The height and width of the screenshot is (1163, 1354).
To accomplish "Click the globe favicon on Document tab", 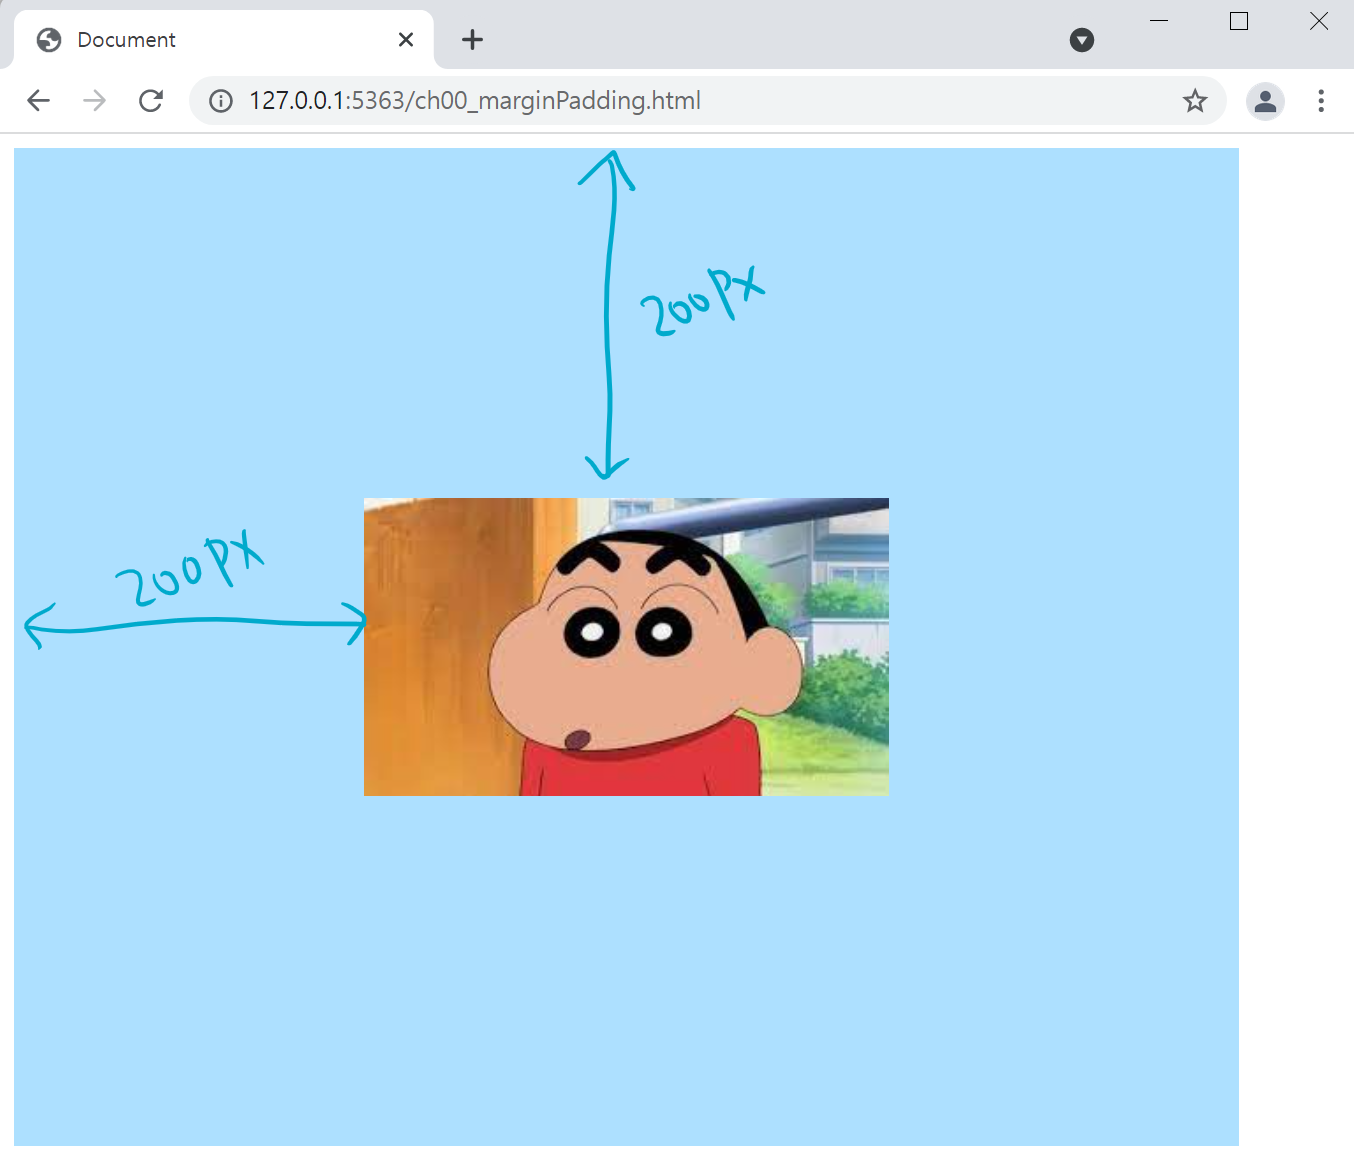I will coord(49,40).
